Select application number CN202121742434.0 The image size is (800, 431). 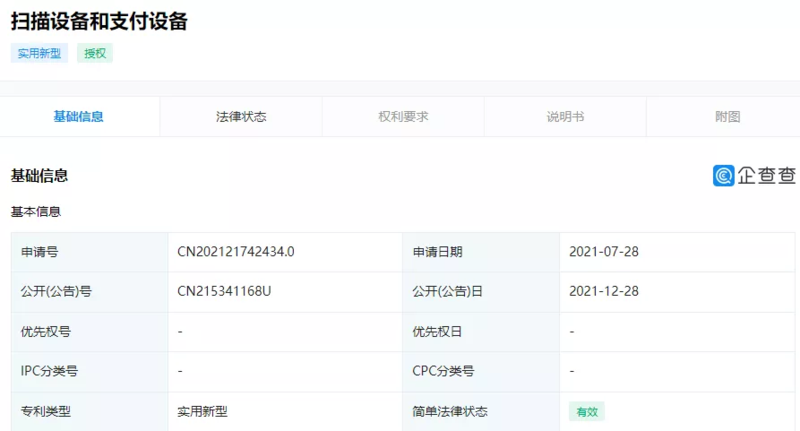coord(236,252)
